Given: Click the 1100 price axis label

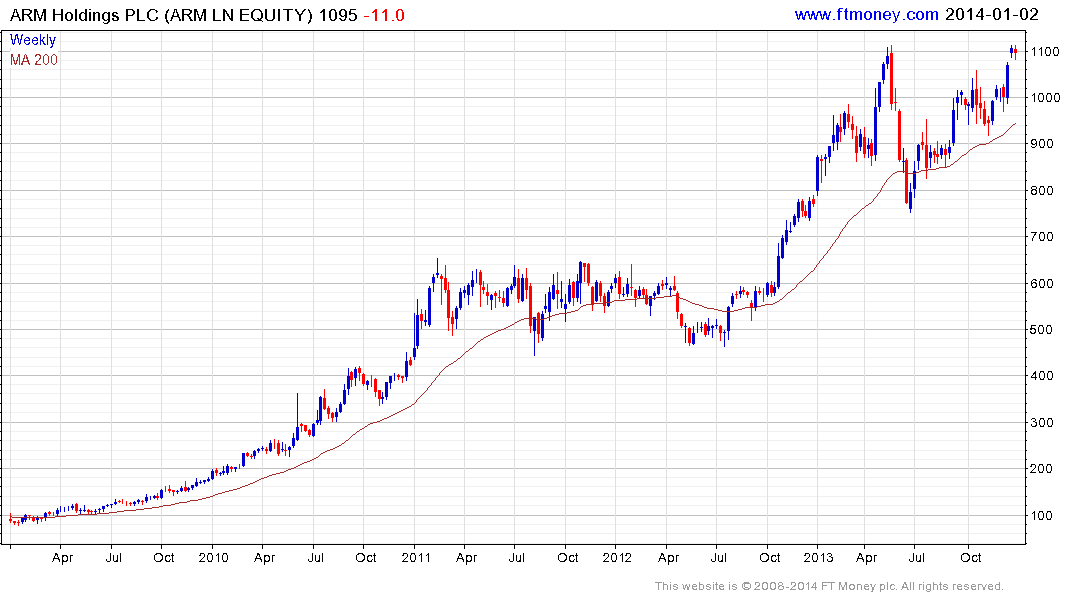Looking at the screenshot, I should pyautogui.click(x=1045, y=51).
